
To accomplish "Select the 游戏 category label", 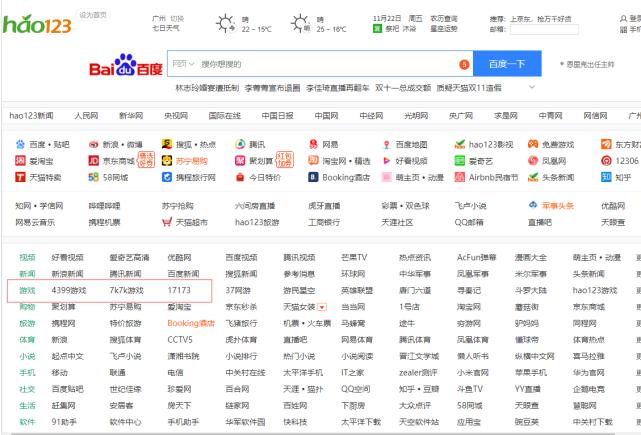I will coord(27,290).
